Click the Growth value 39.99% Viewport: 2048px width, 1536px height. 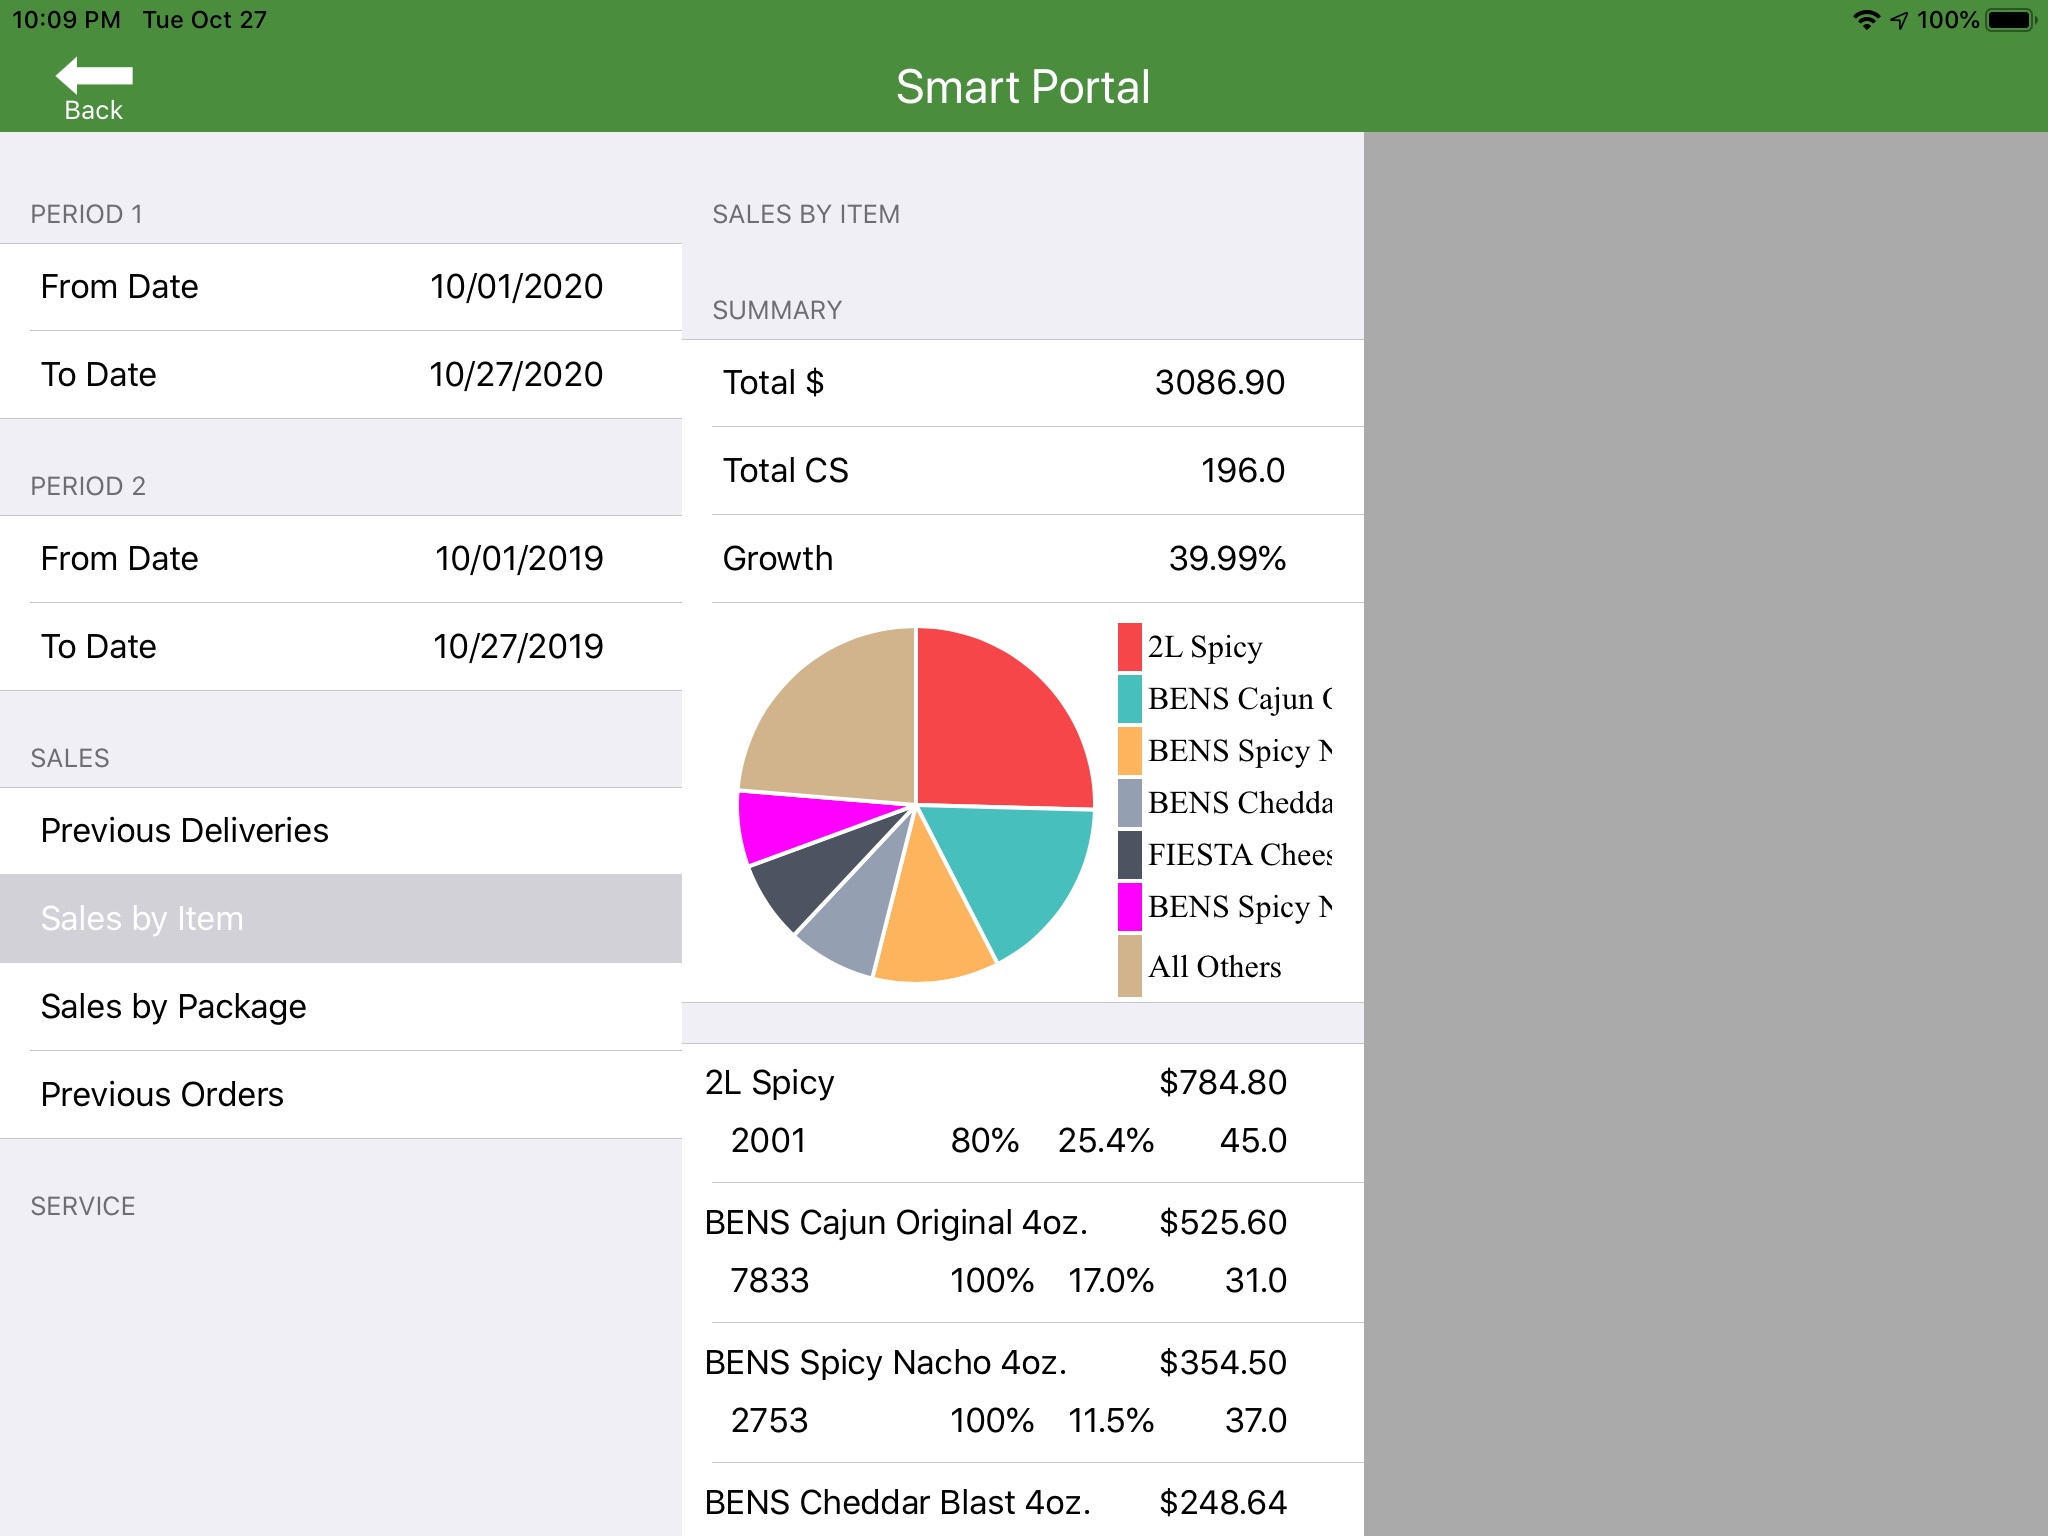click(x=1227, y=559)
